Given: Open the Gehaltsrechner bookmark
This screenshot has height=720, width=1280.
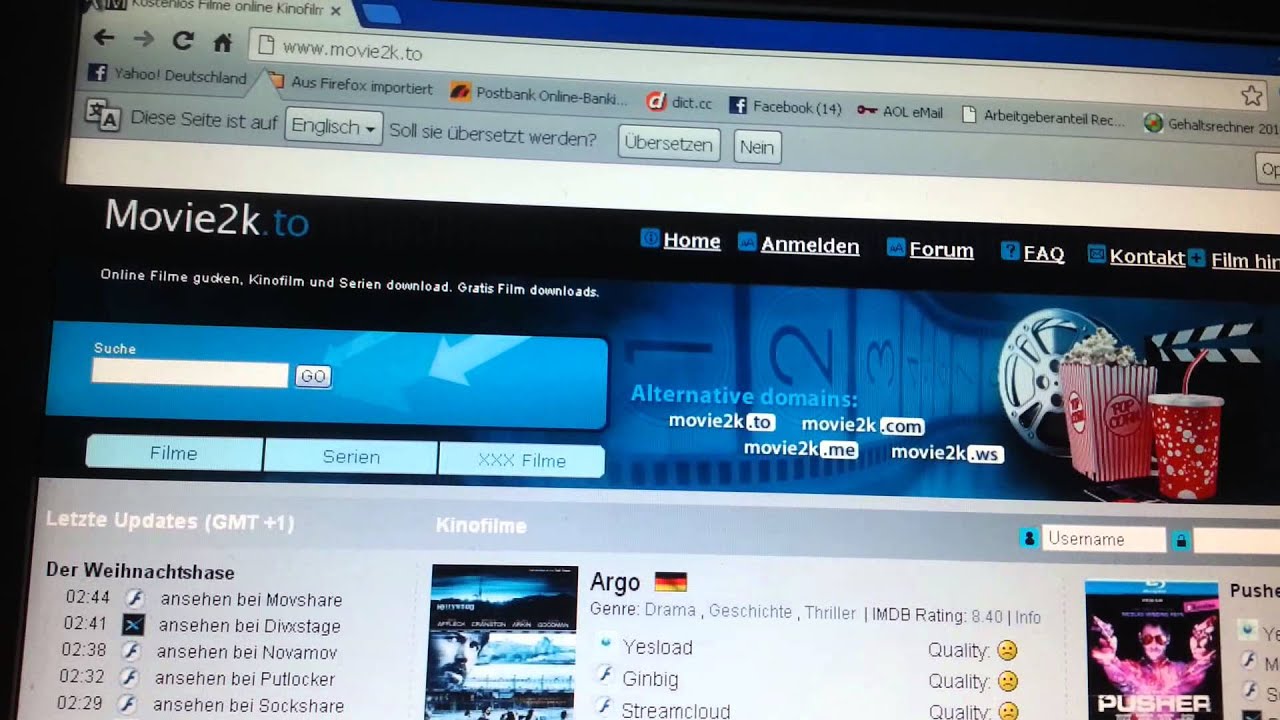Looking at the screenshot, I should (x=1211, y=125).
